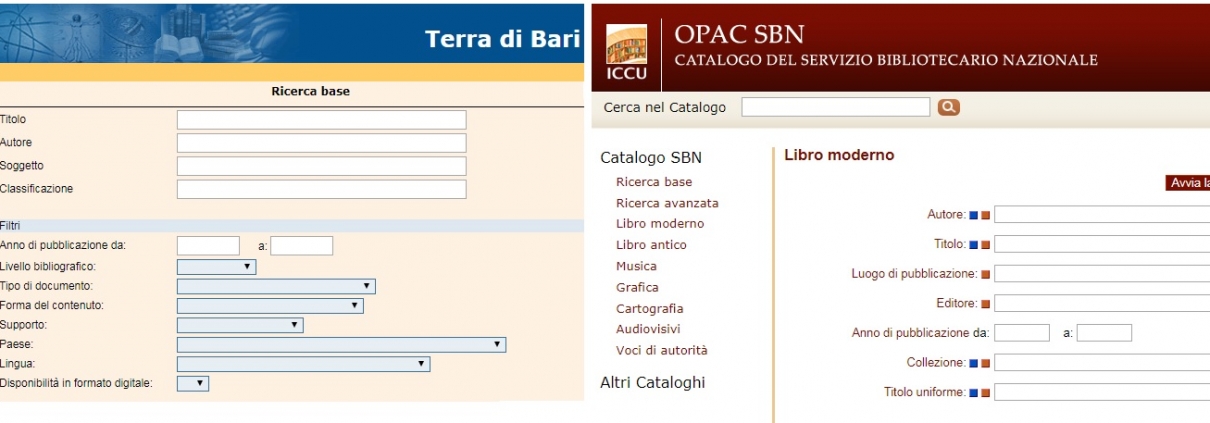
Task: Expand the Forma del contenuto dropdown
Action: click(270, 306)
